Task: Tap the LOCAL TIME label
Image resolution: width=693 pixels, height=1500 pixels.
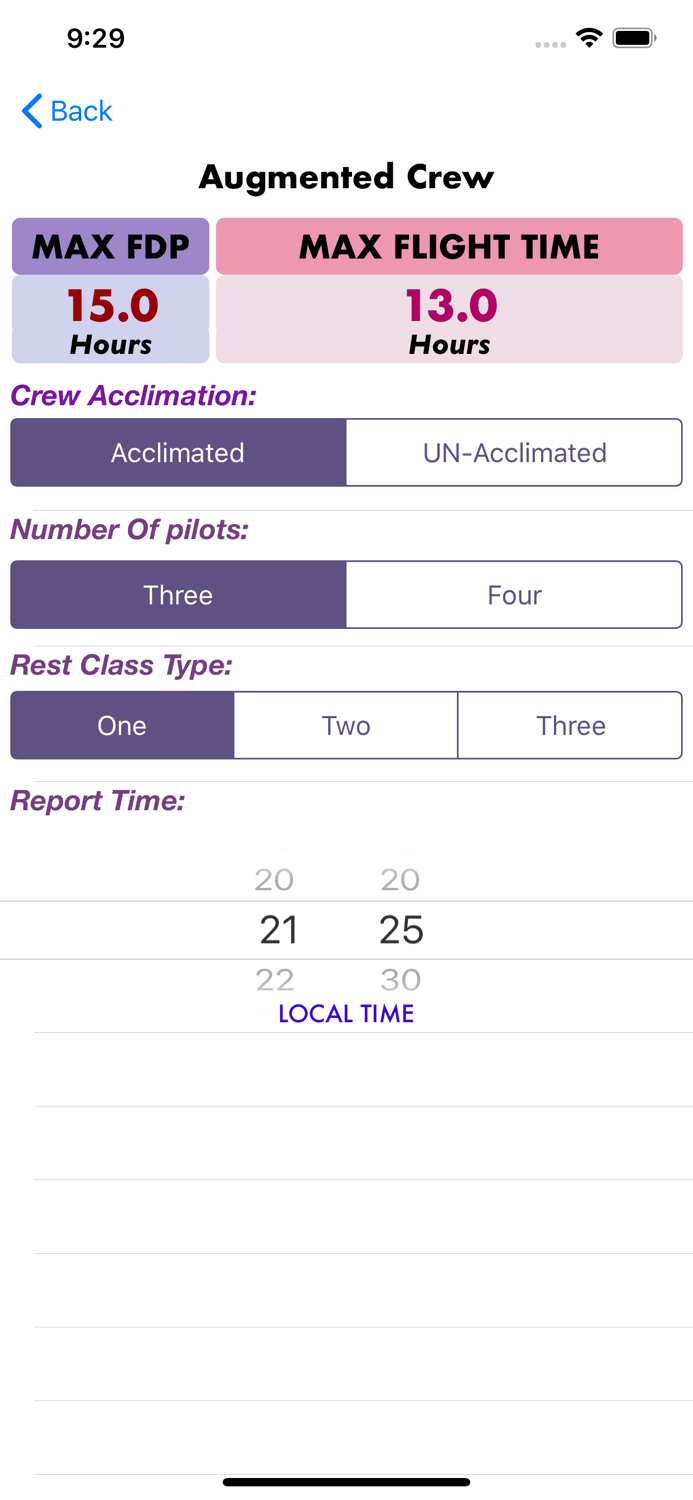Action: [346, 1013]
